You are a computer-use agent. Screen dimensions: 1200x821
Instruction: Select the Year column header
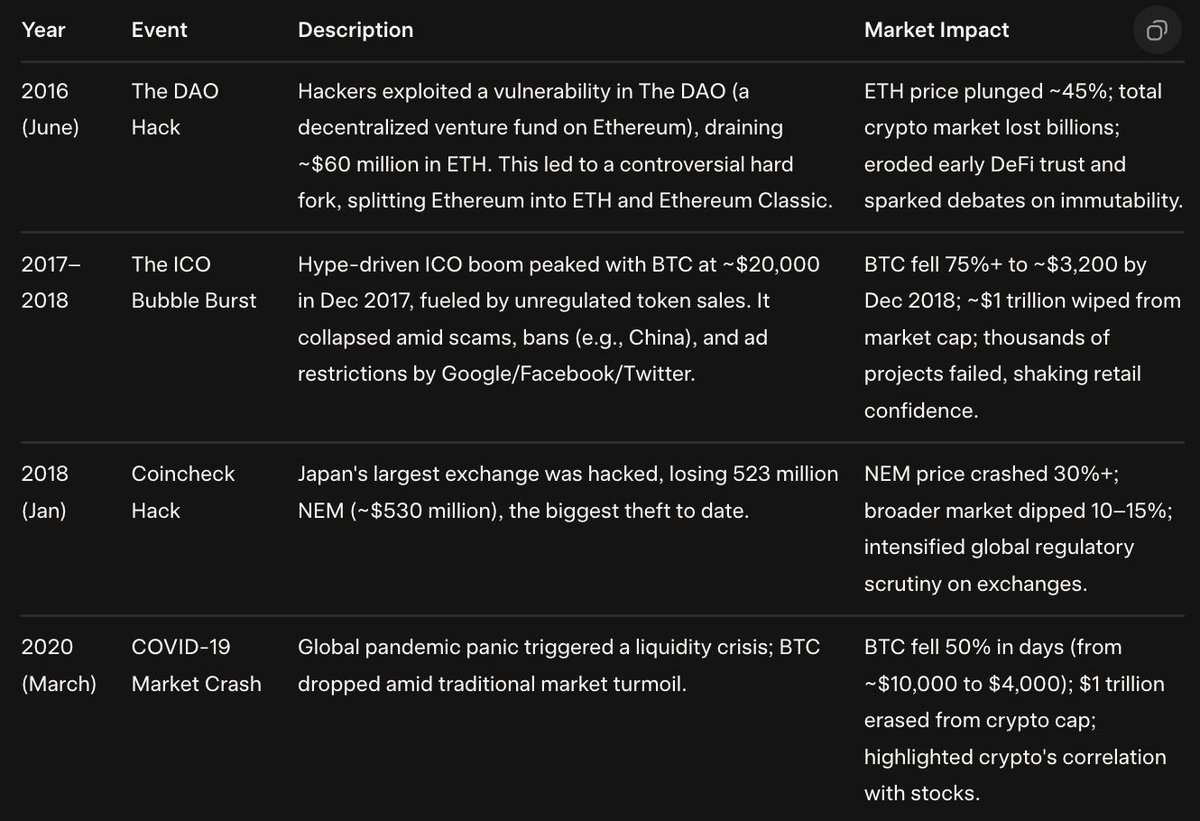pos(44,30)
